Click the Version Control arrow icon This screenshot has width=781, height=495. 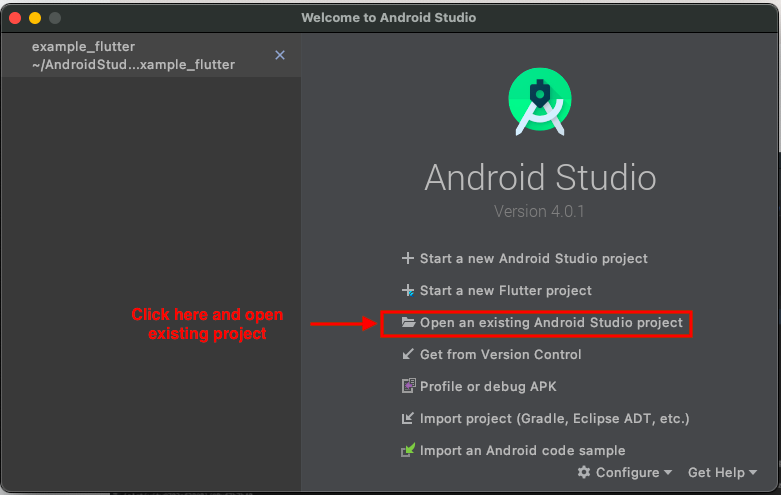click(407, 354)
